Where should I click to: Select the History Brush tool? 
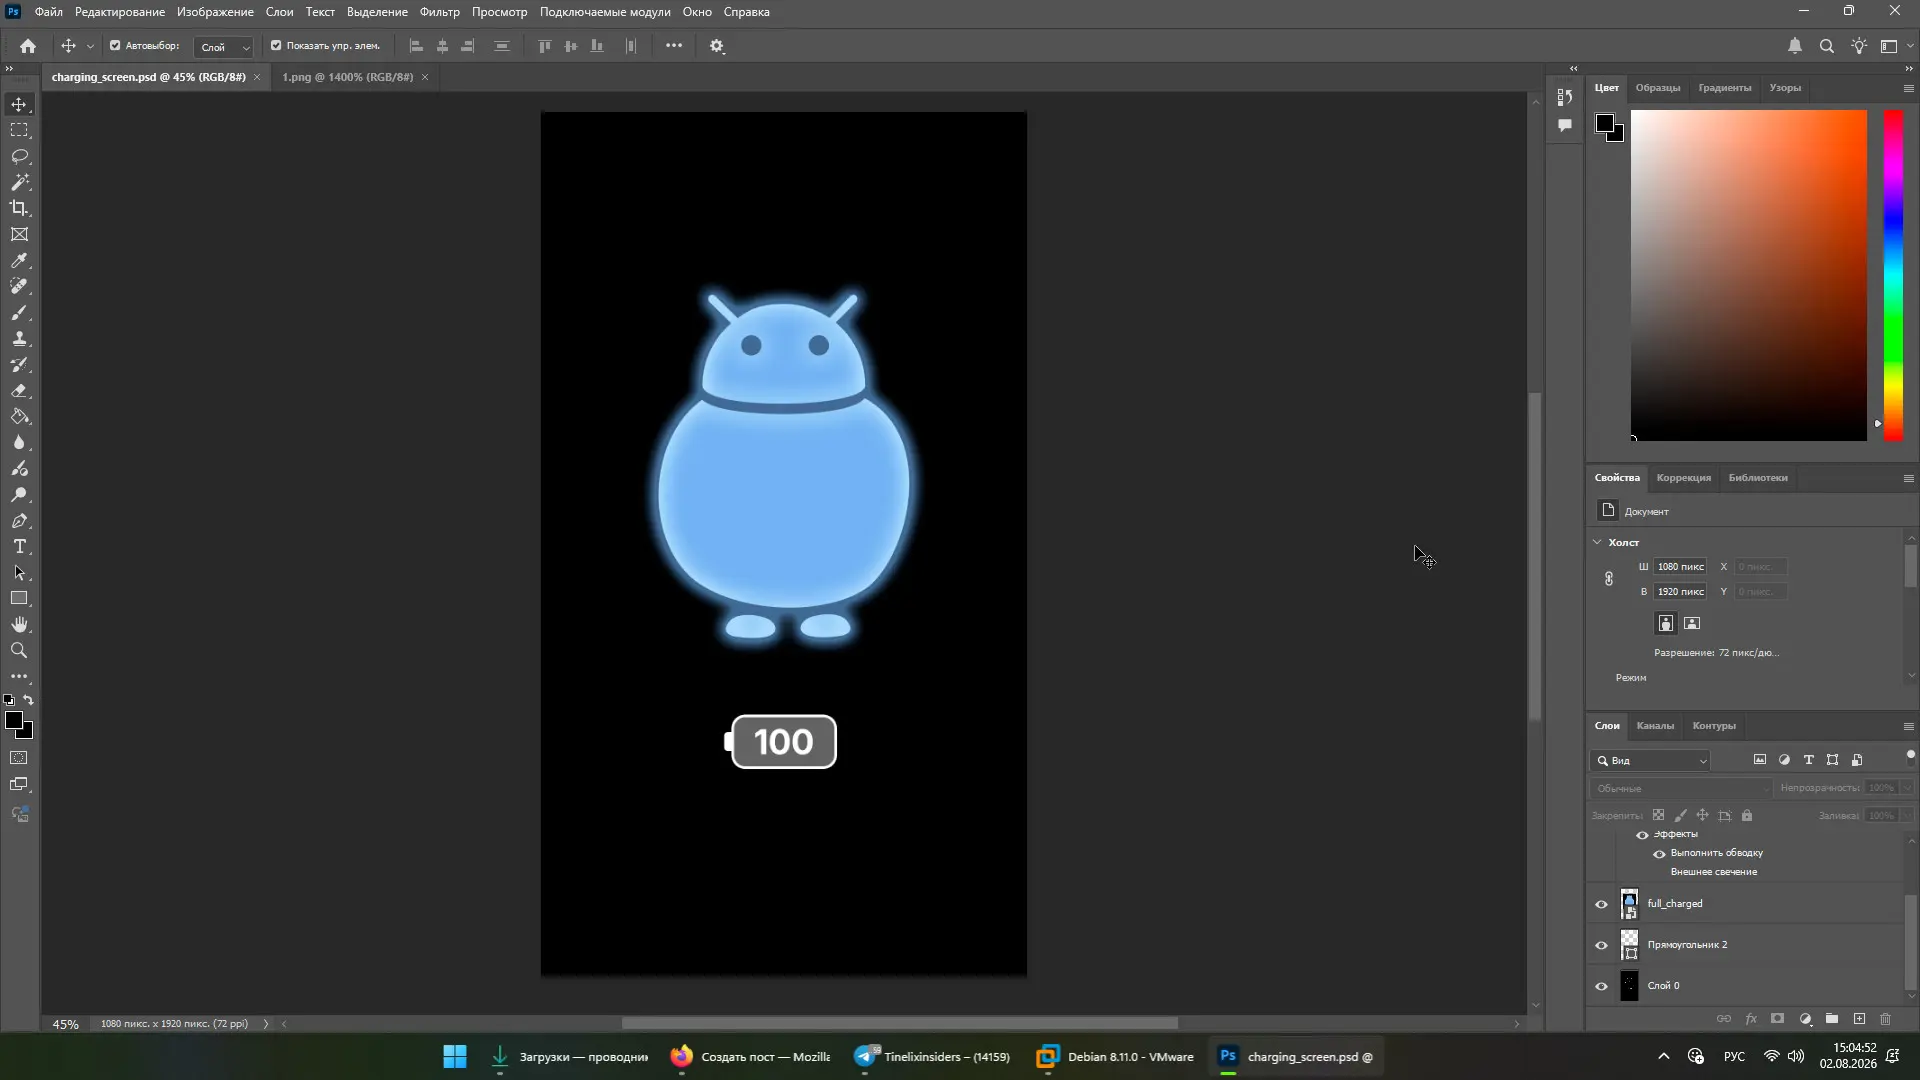[19, 364]
